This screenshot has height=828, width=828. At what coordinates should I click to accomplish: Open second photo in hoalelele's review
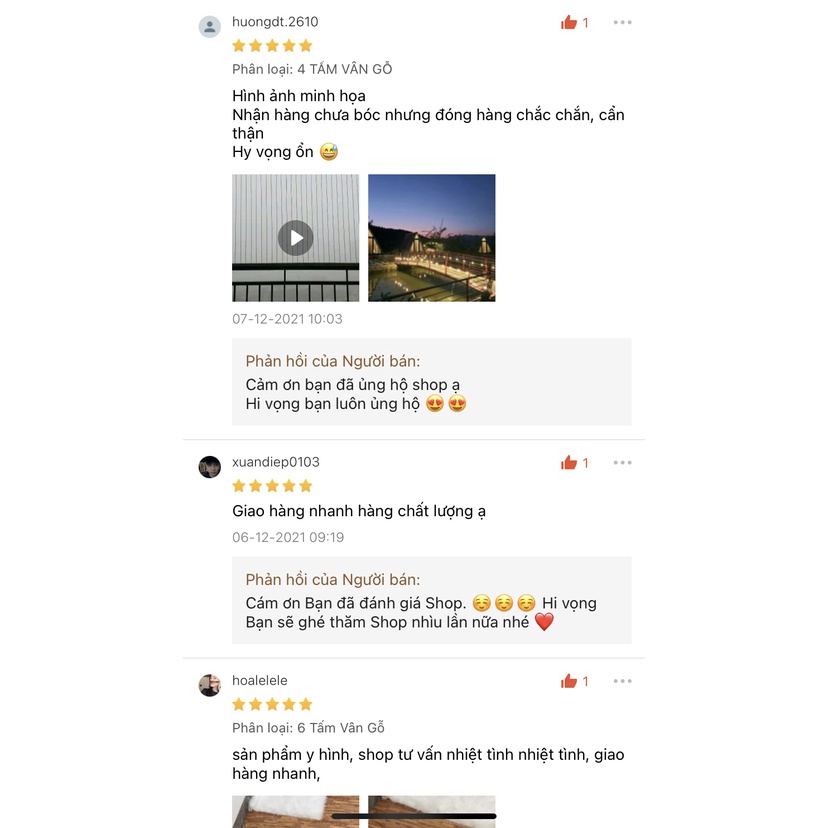tap(431, 811)
